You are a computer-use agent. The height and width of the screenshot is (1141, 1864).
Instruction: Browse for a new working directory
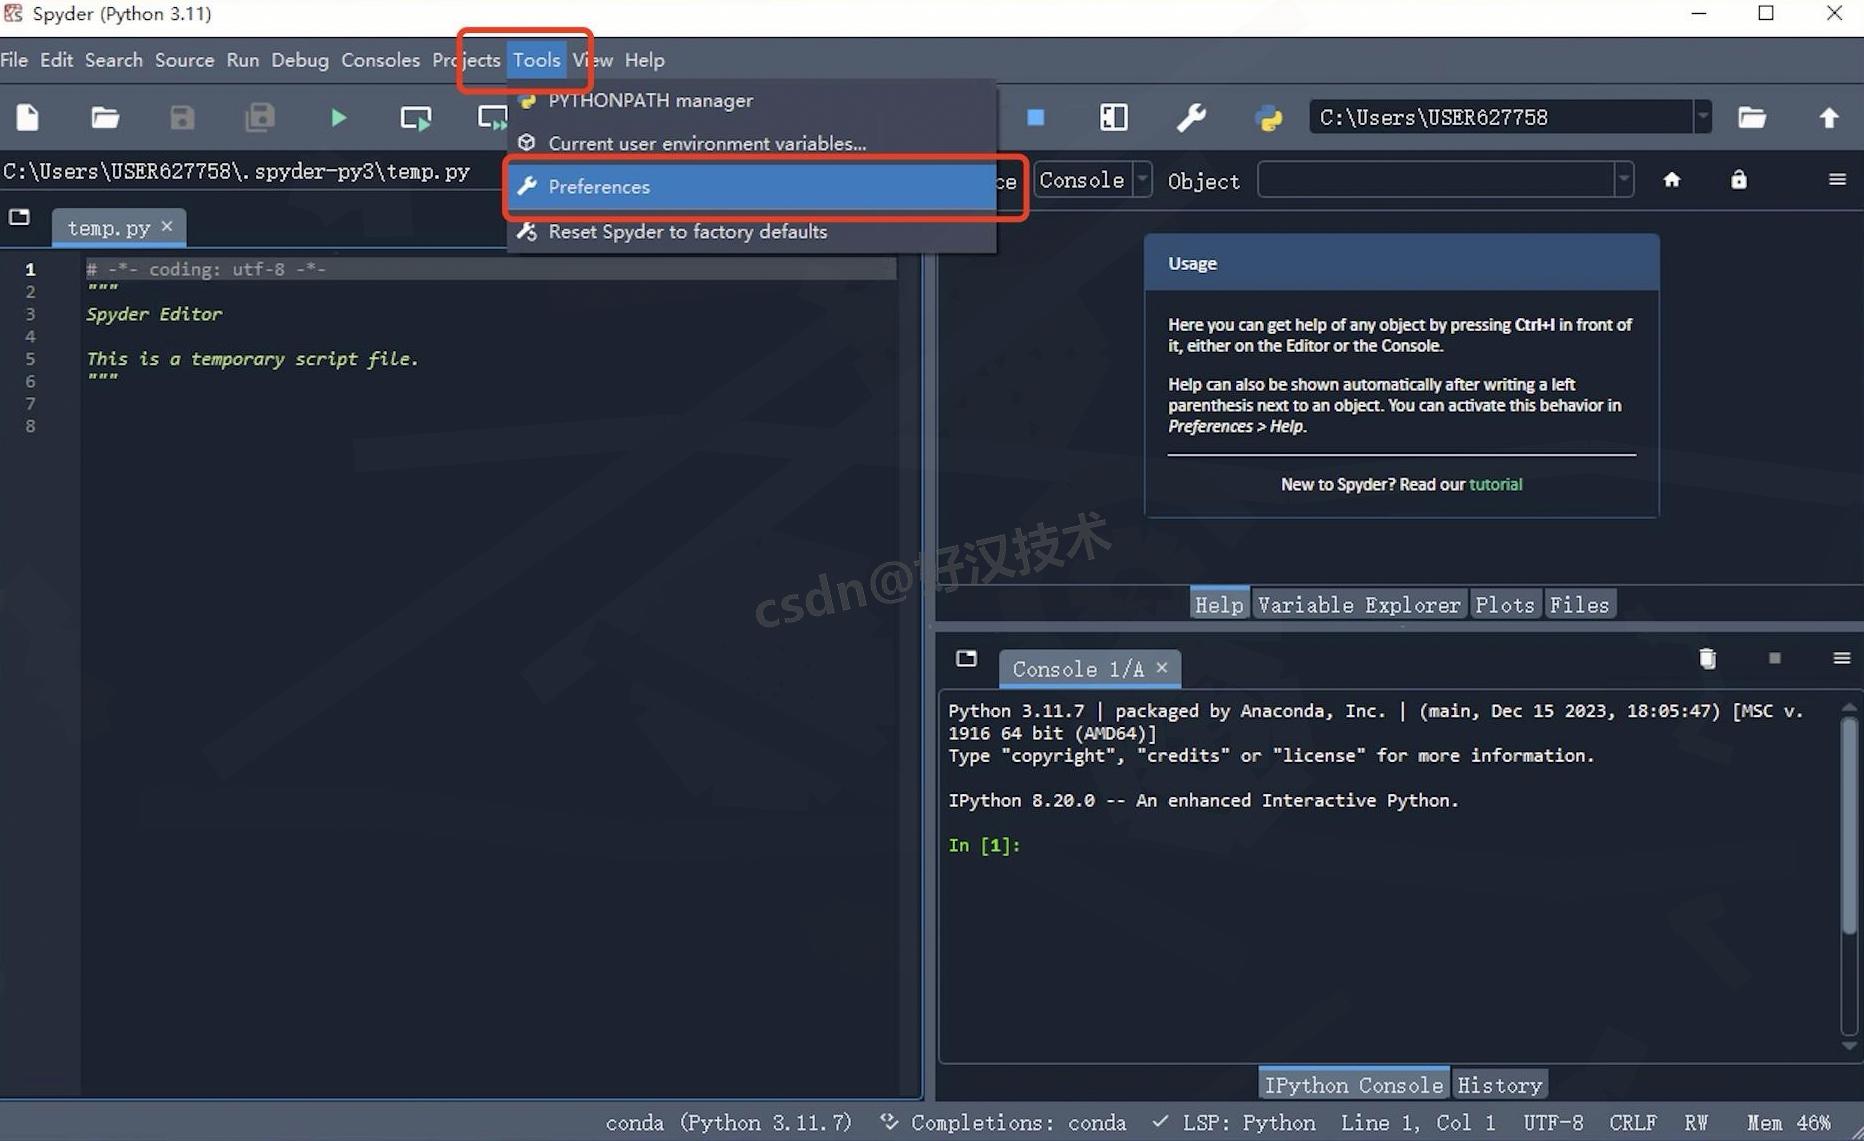1752,117
